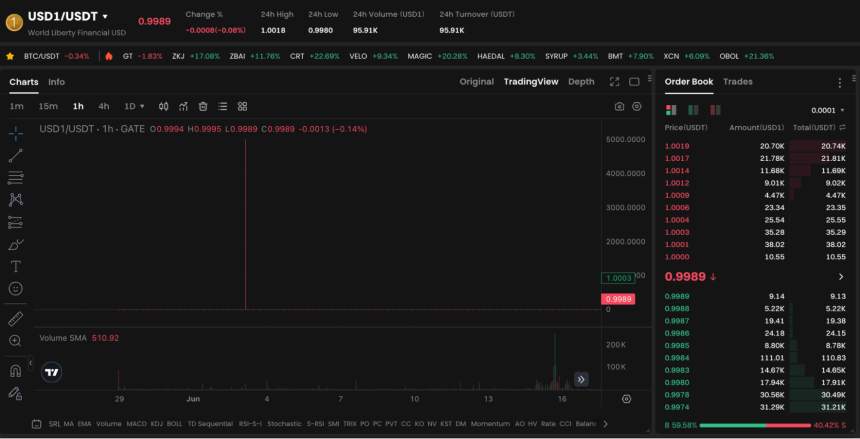Collapse the left drawing toolbar
This screenshot has height=439, width=860.
coord(31,363)
